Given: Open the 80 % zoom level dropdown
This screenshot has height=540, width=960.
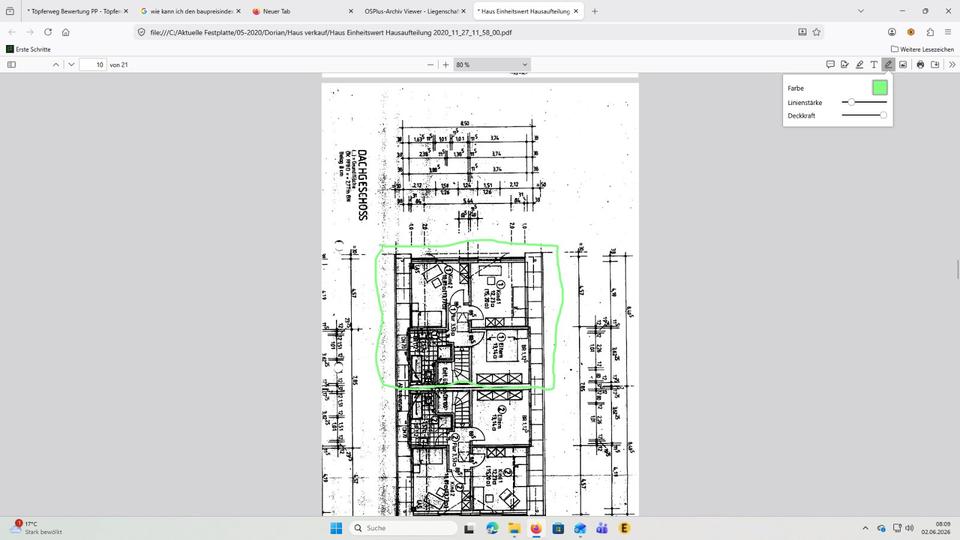Looking at the screenshot, I should click(492, 64).
